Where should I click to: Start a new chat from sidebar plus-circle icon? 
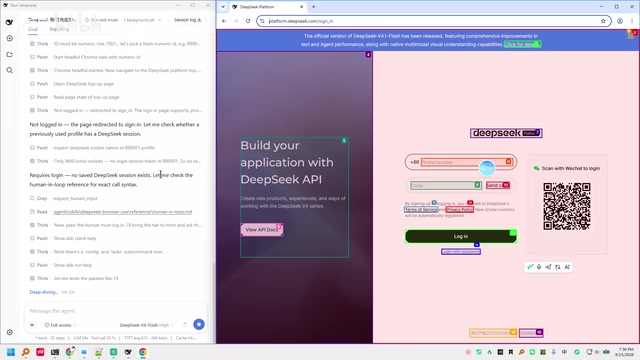(x=9, y=38)
